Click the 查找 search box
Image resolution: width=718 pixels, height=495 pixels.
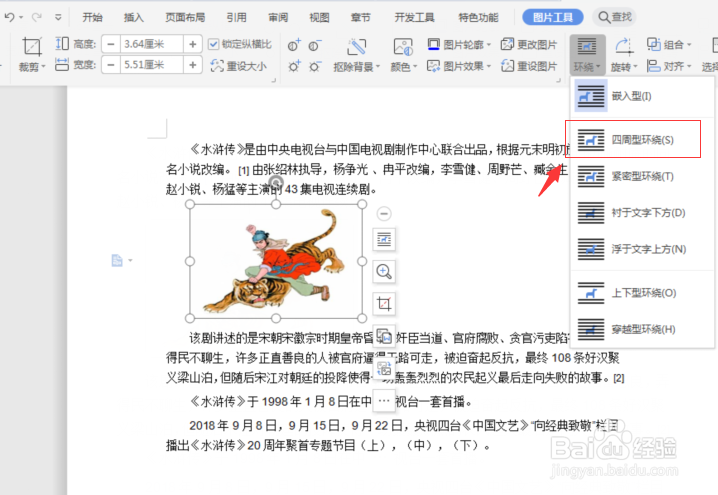pyautogui.click(x=615, y=17)
